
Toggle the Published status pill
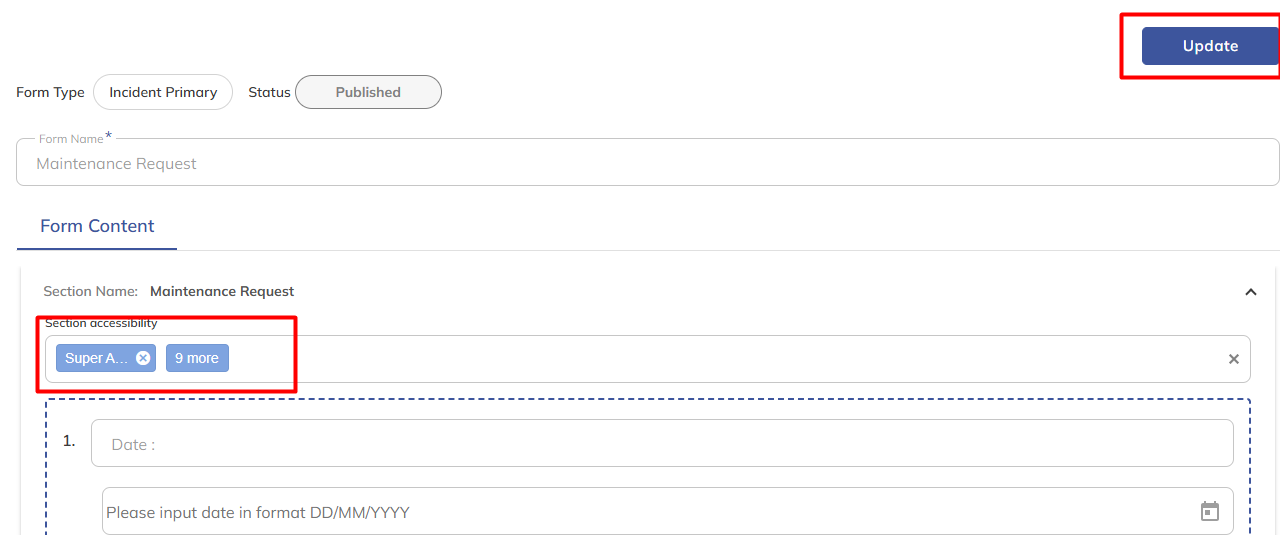[368, 92]
